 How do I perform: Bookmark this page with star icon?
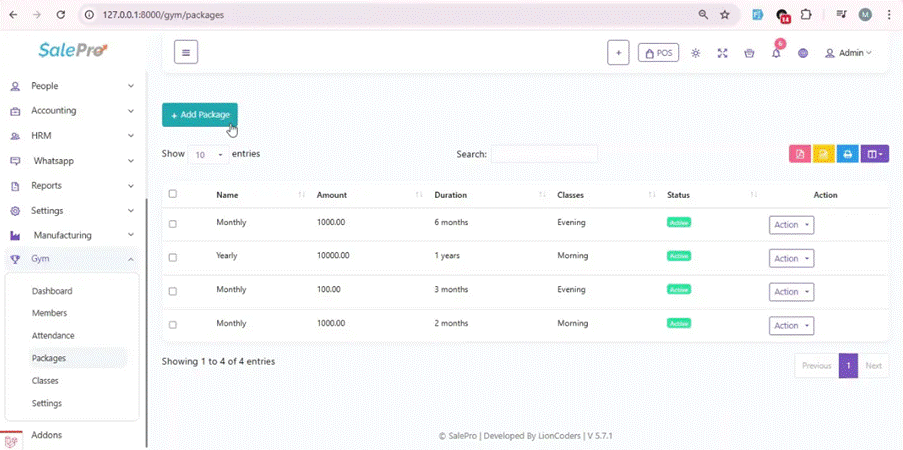point(725,15)
